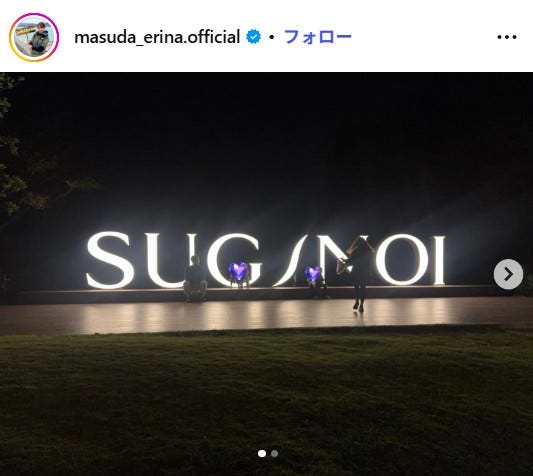Click the right purple heart sticker
Screen dimensions: 533x476
point(313,274)
